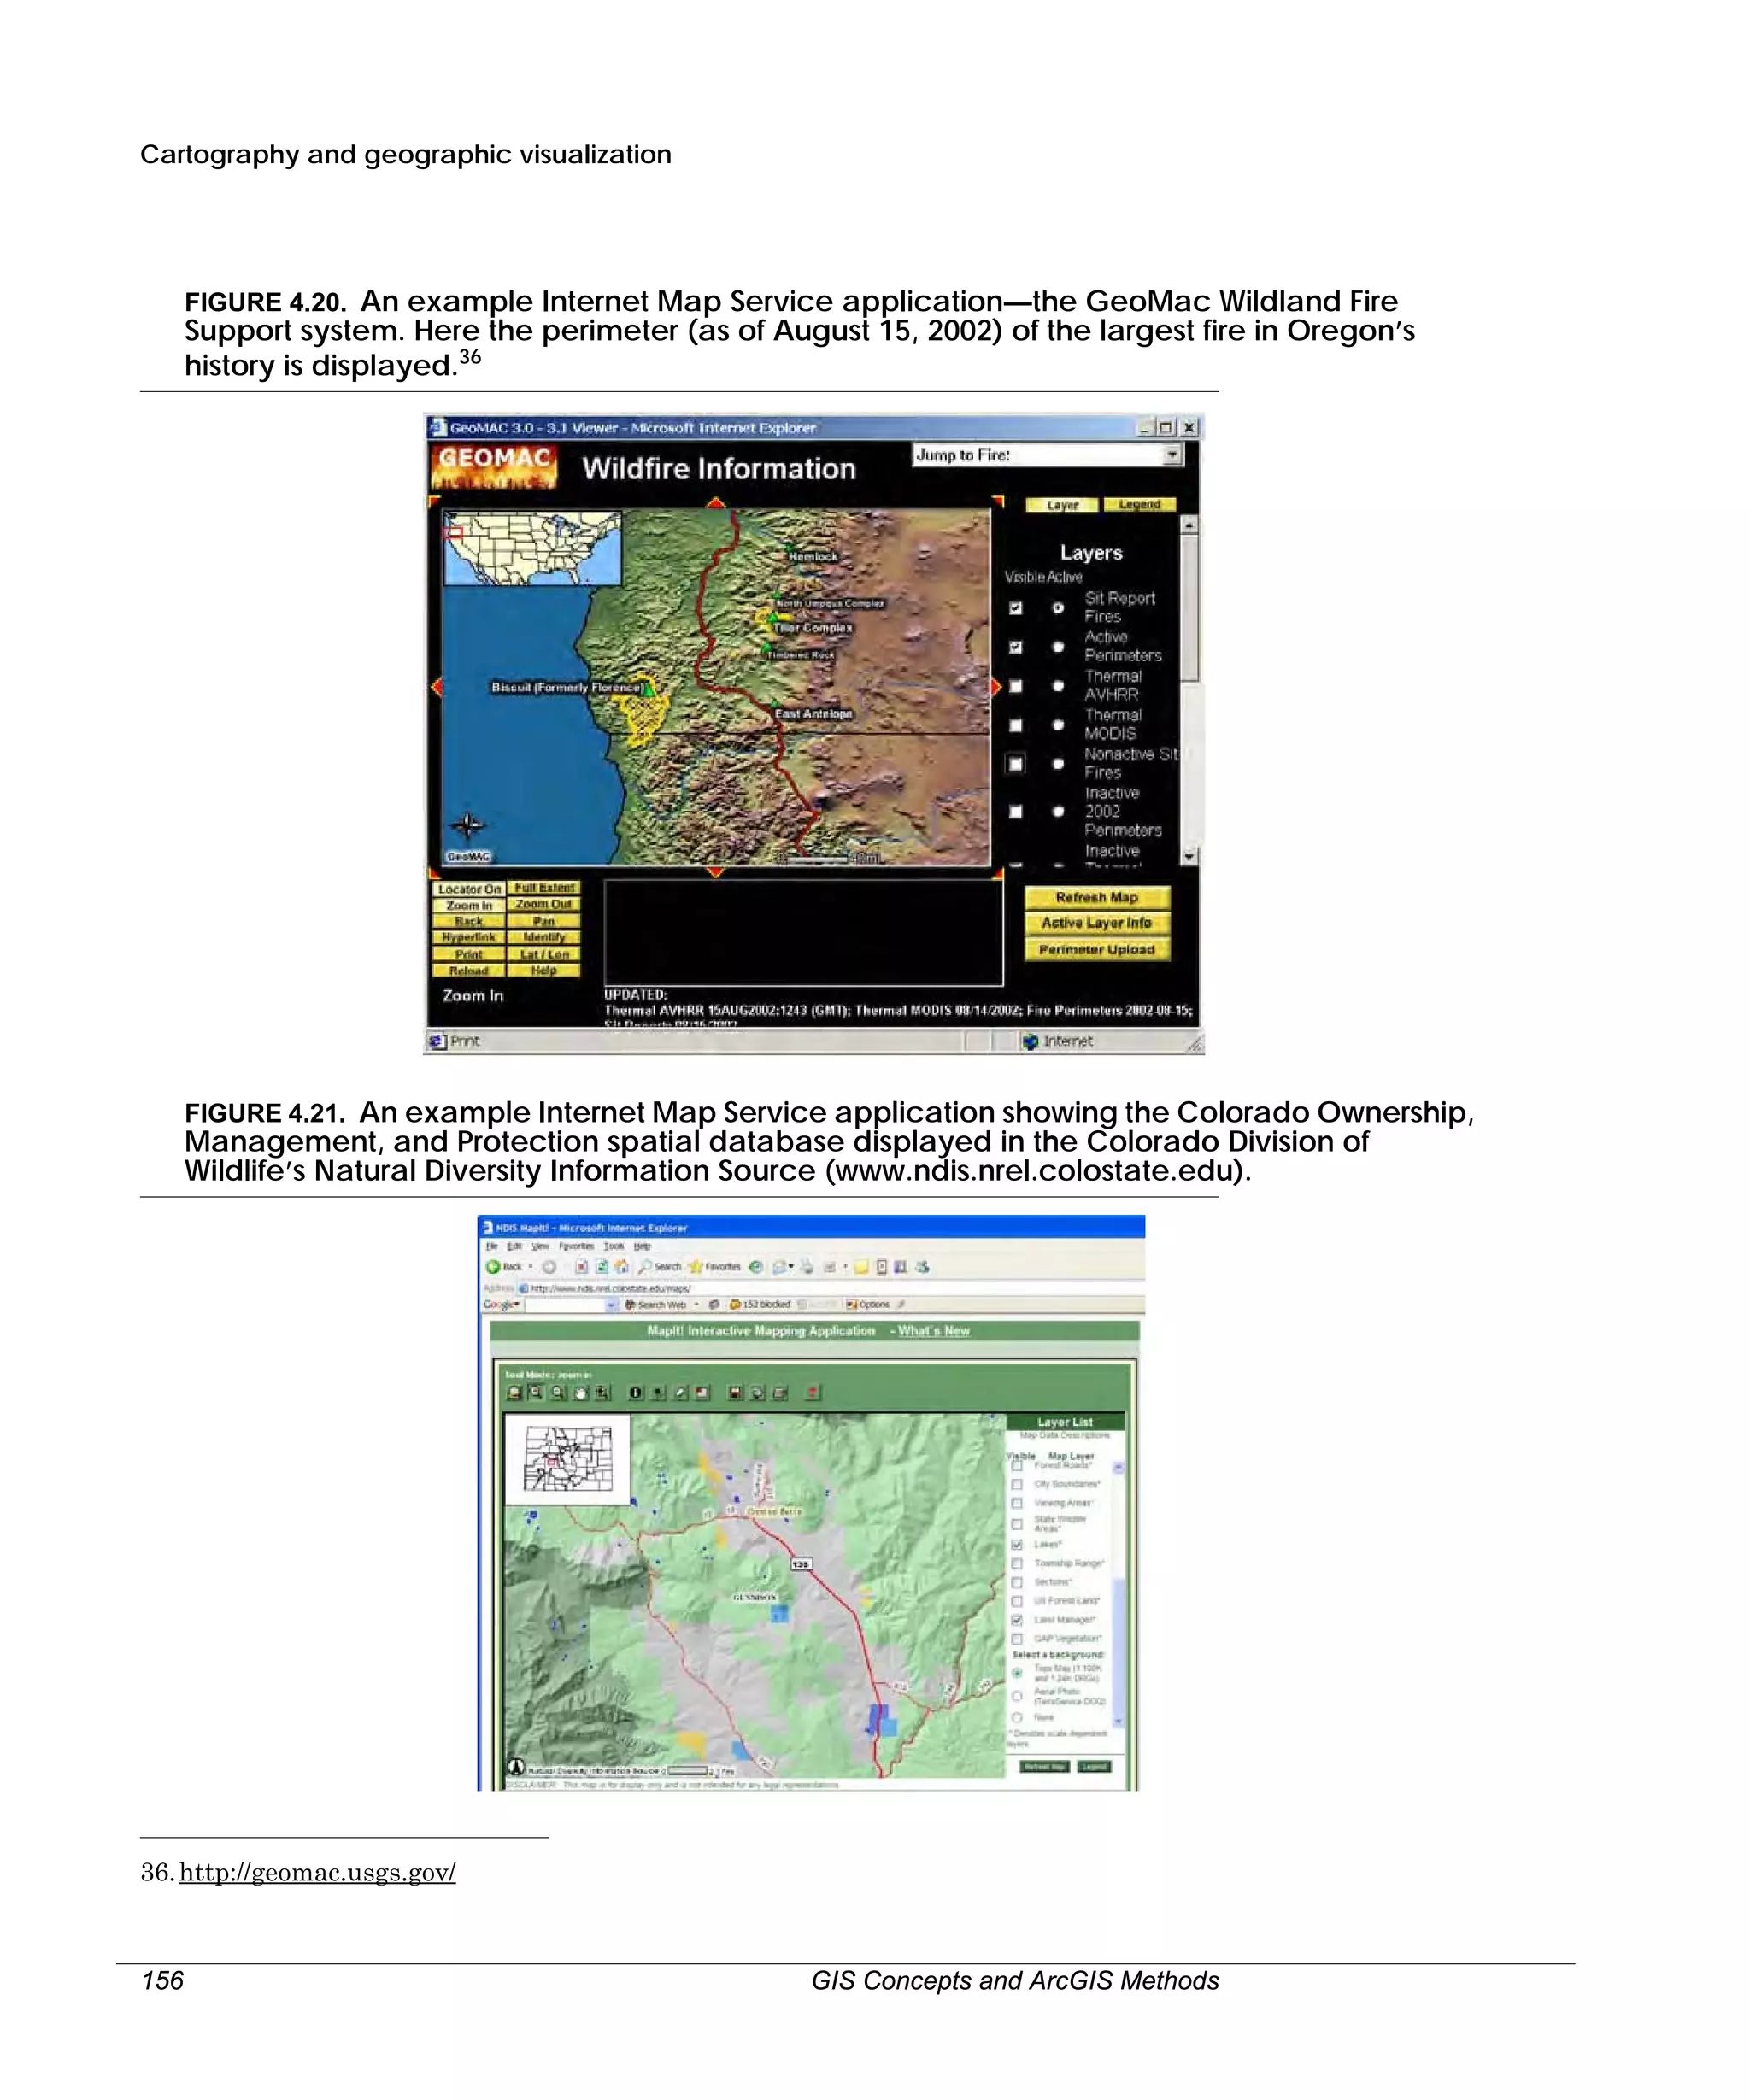Open the Edit menu in NDIS window

[x=514, y=1246]
